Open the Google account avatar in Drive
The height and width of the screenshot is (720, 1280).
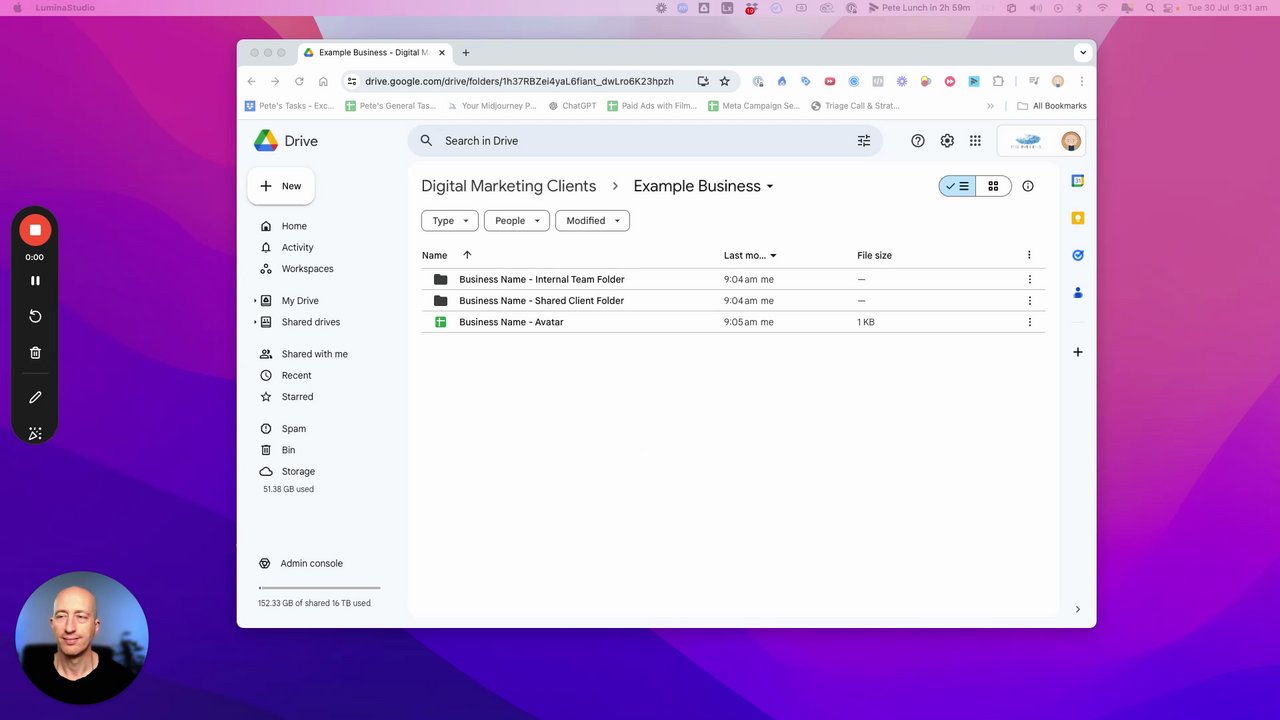pos(1071,141)
